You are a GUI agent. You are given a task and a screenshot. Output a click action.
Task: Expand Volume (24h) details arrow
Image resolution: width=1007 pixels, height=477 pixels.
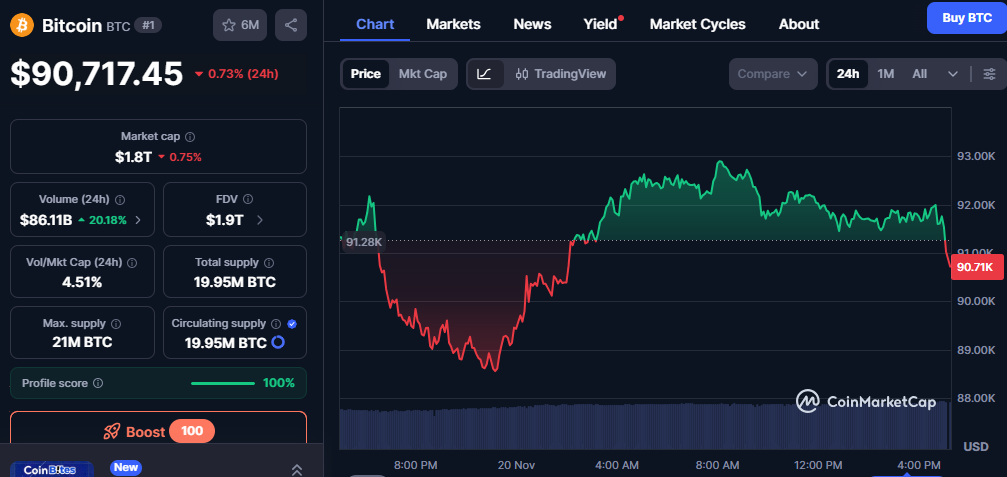click(138, 220)
